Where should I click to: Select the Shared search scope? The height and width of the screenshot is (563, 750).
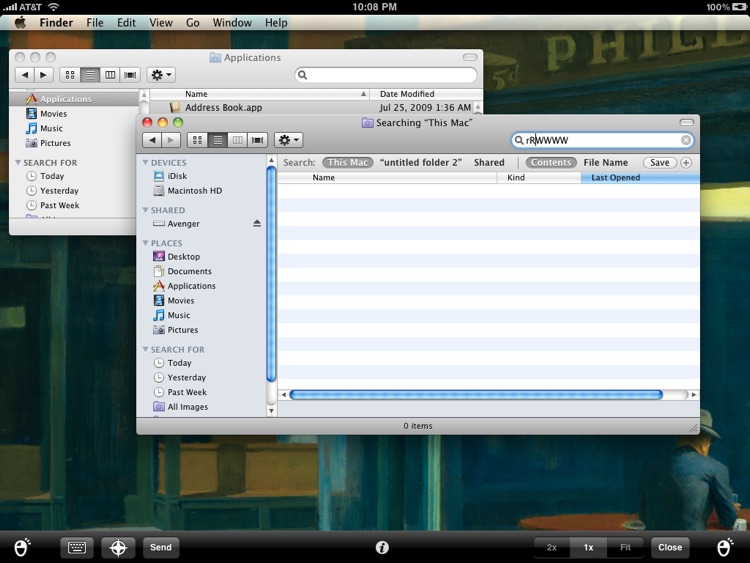point(489,163)
